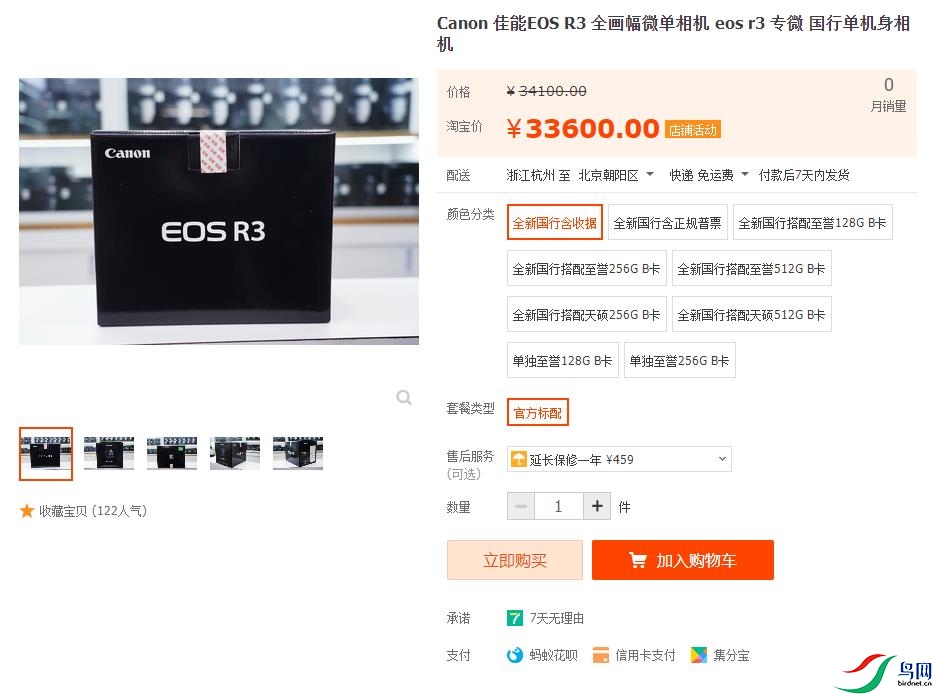Screen dimensions: 937x699
Task: Click the shopping cart icon in 加入购物车
Action: pyautogui.click(x=638, y=560)
